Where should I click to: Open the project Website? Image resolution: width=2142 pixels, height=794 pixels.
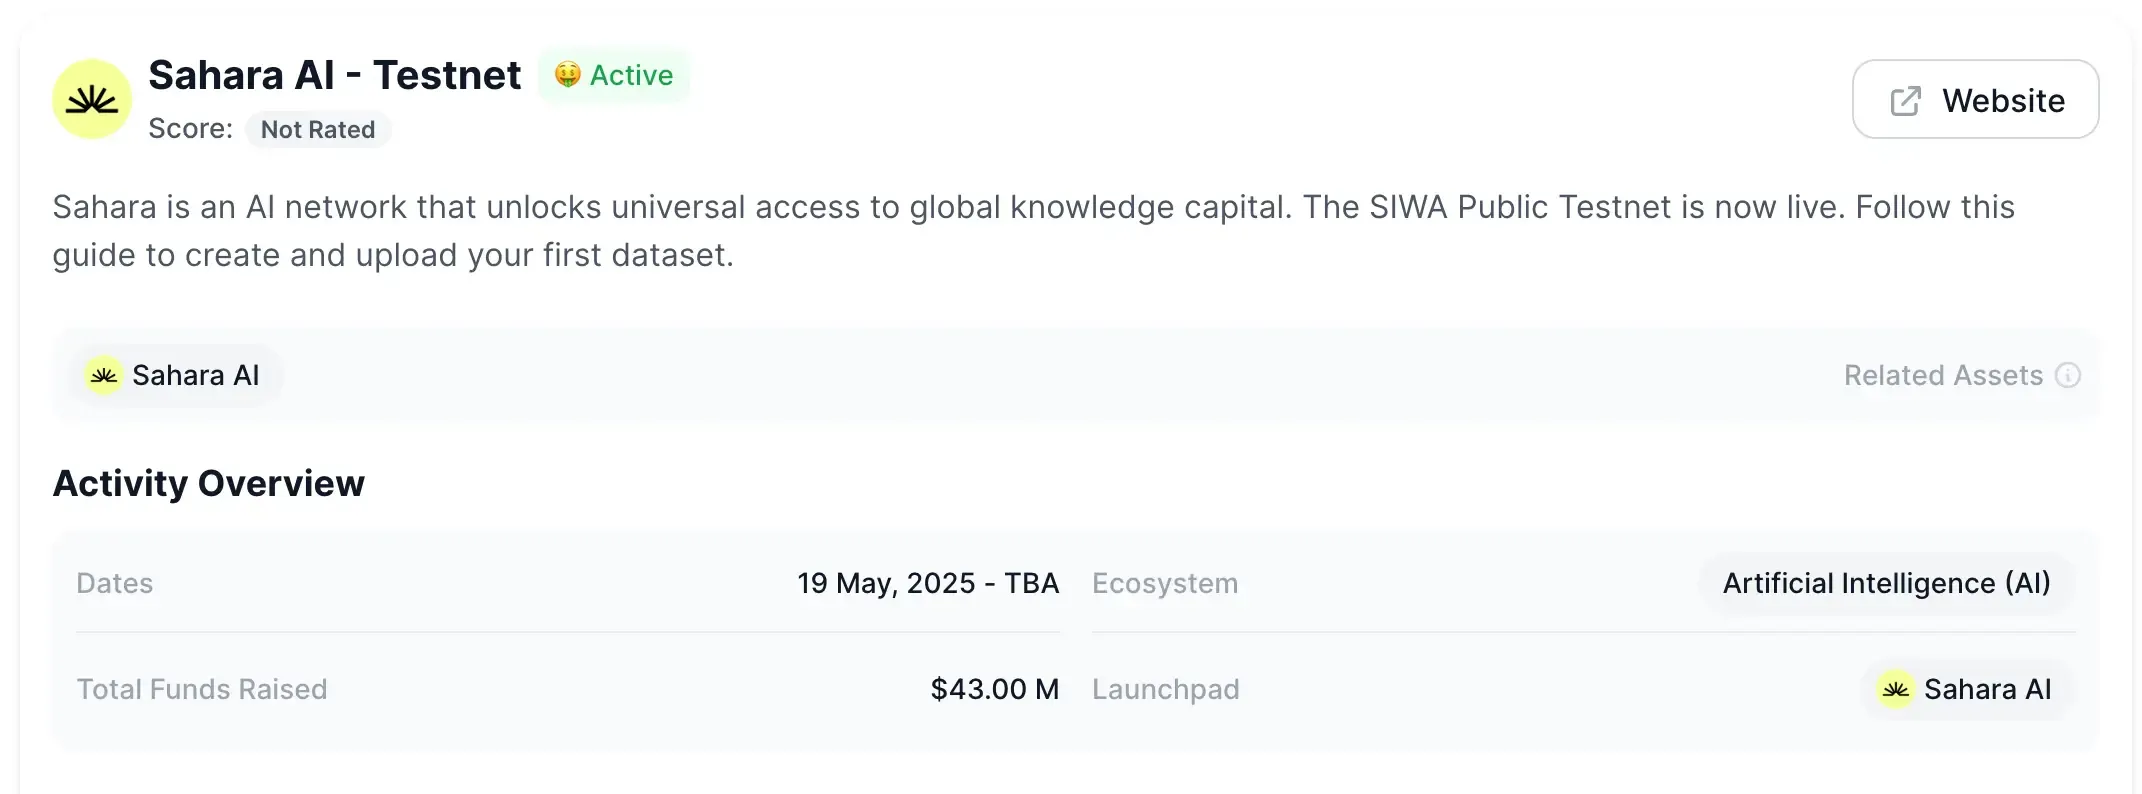1975,99
